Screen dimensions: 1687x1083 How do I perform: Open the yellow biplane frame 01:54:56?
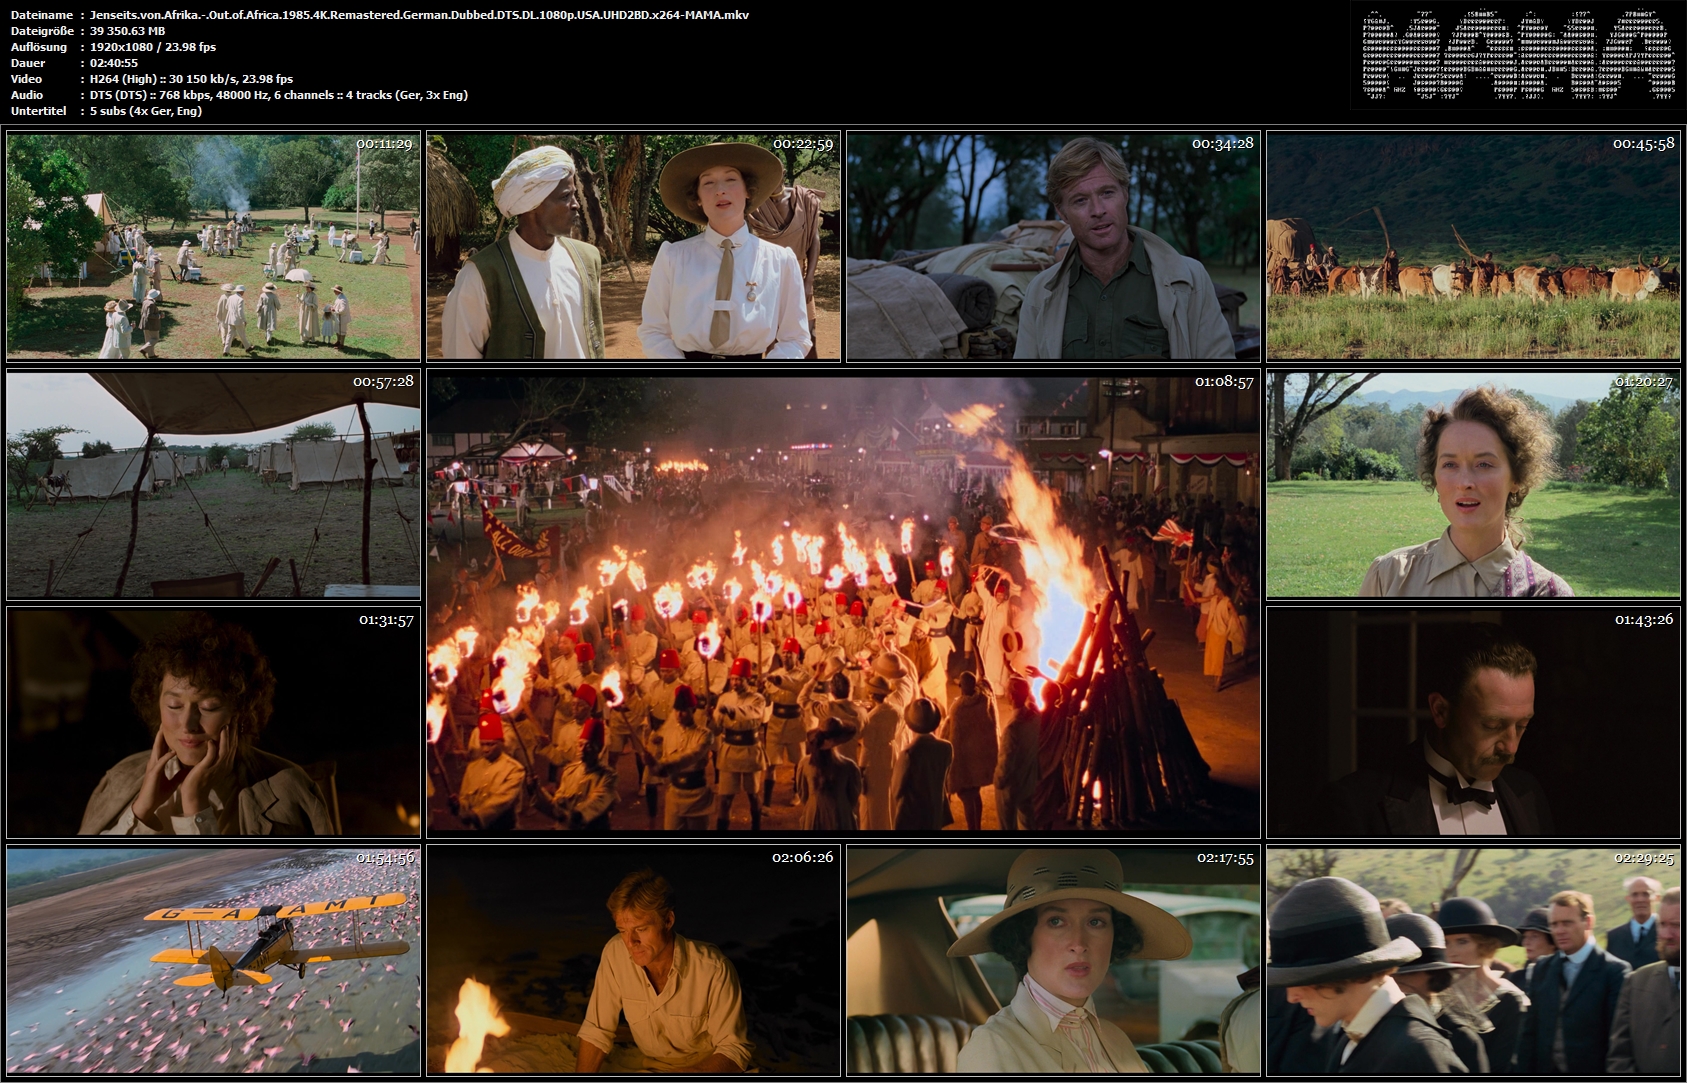[x=213, y=961]
